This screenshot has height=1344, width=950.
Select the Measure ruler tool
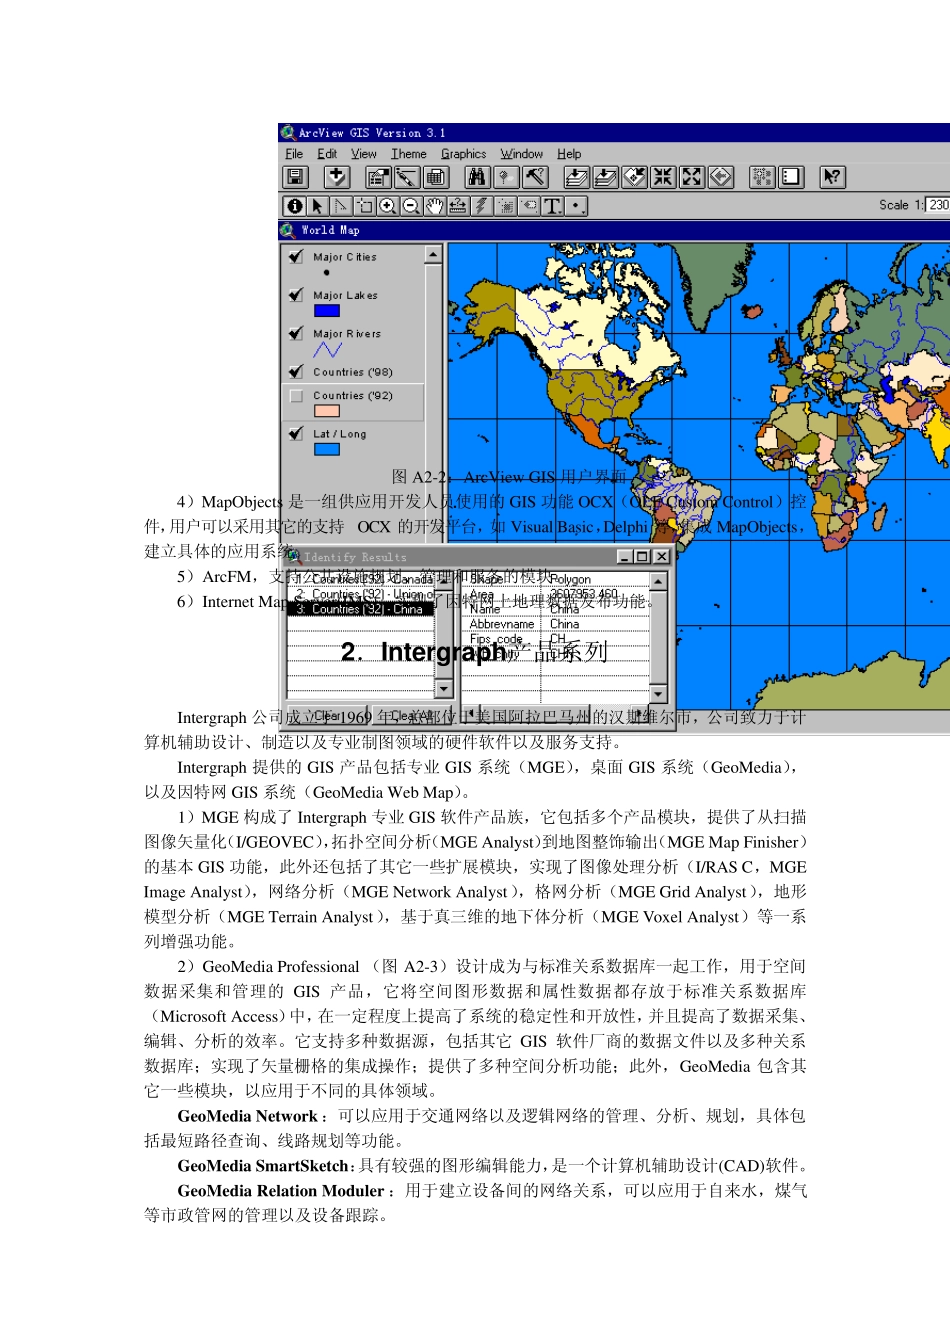tap(457, 206)
